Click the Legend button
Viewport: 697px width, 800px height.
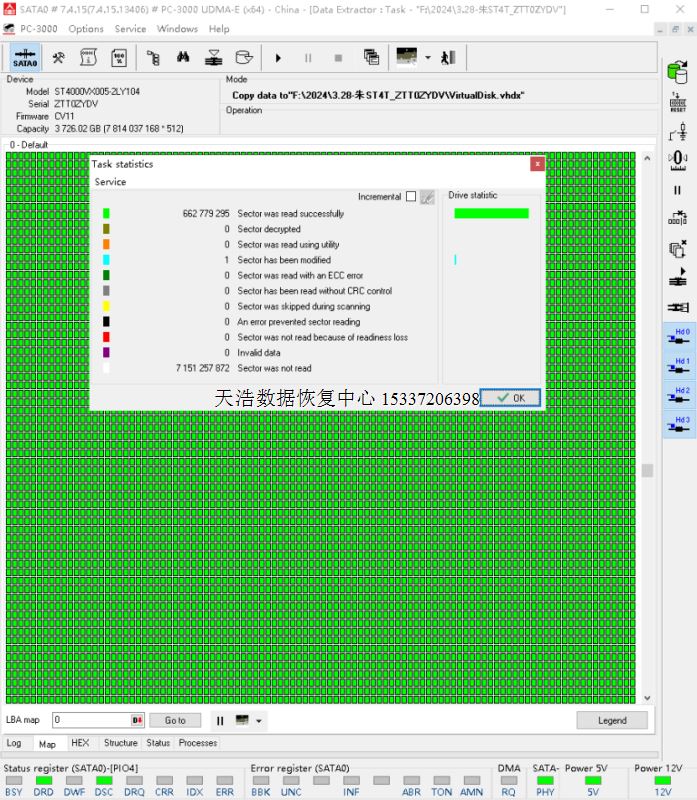(x=612, y=720)
